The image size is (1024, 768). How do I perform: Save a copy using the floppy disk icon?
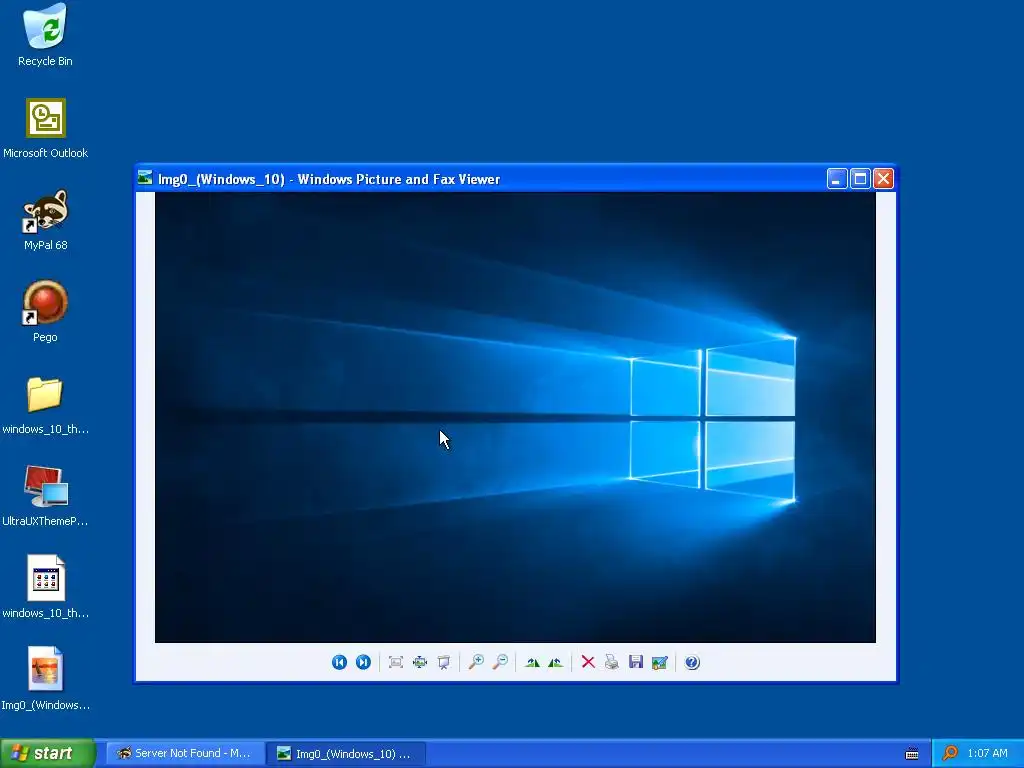pos(635,662)
